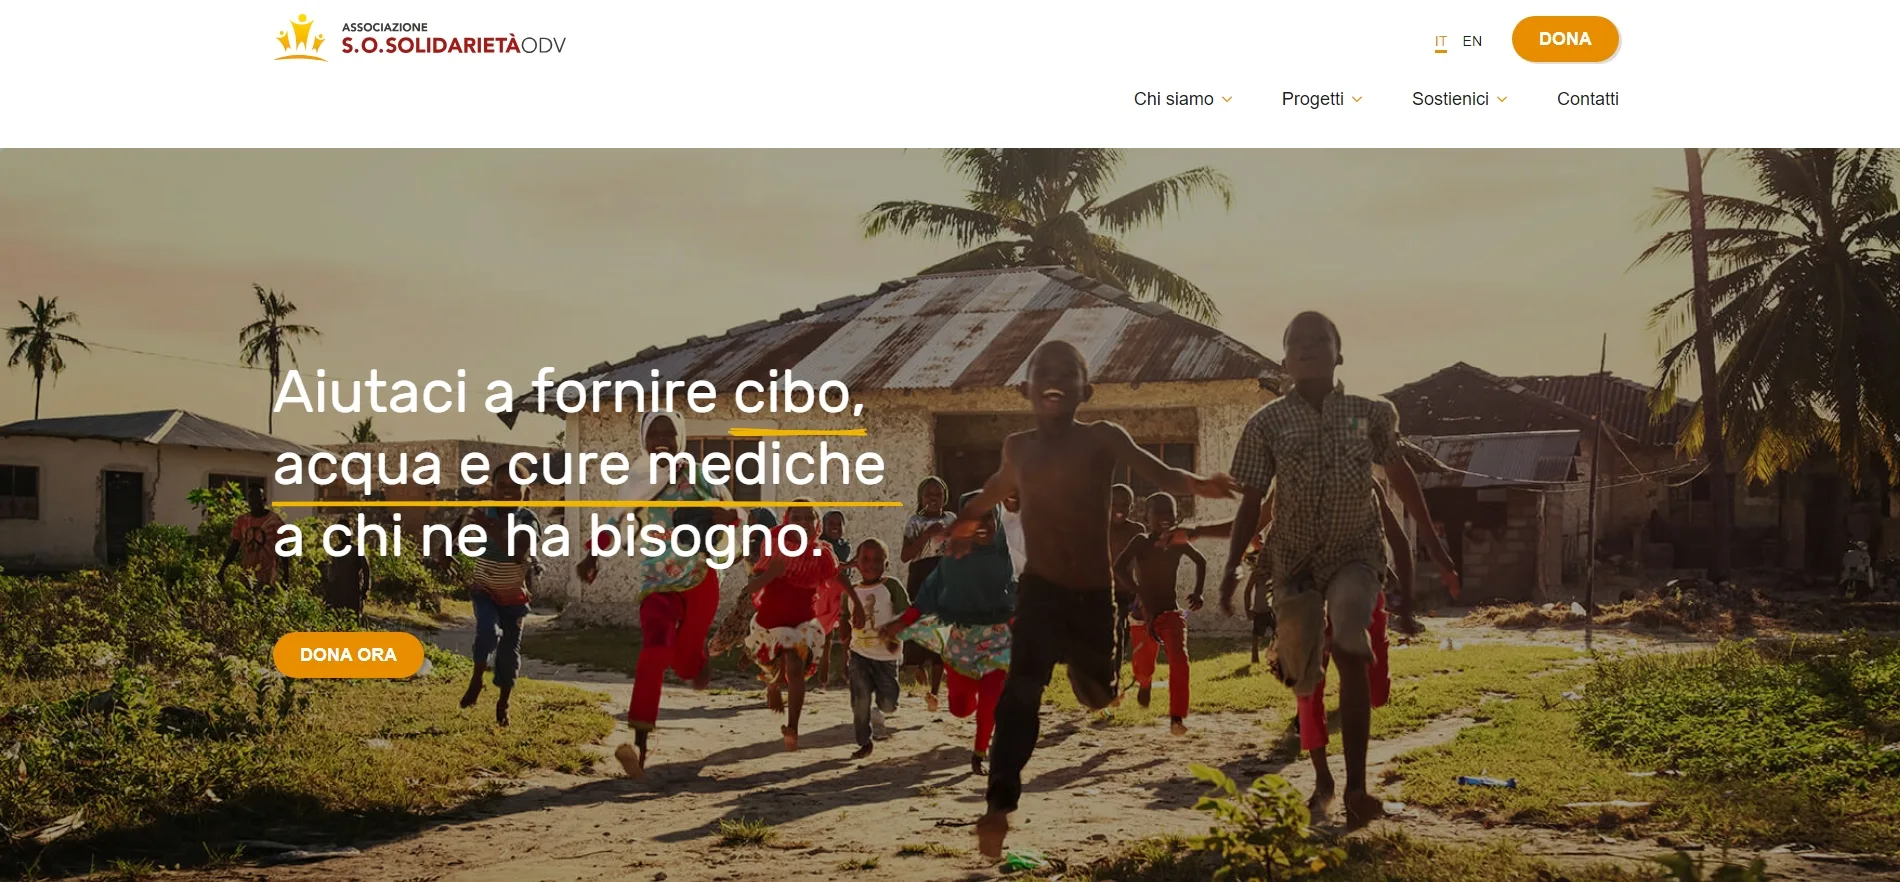Open the Progetti menu item
The height and width of the screenshot is (882, 1900).
(1312, 99)
